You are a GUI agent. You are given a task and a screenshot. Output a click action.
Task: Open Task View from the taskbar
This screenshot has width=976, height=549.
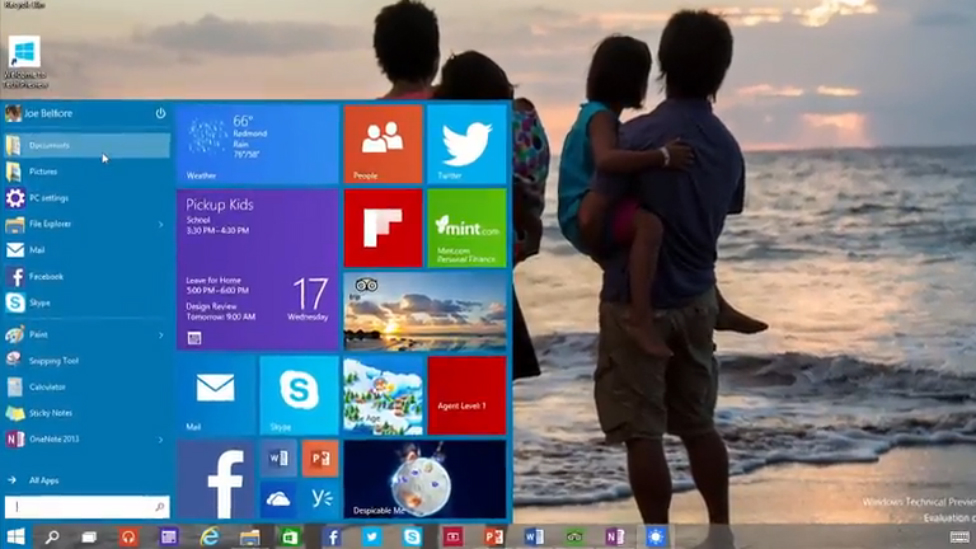[89, 537]
